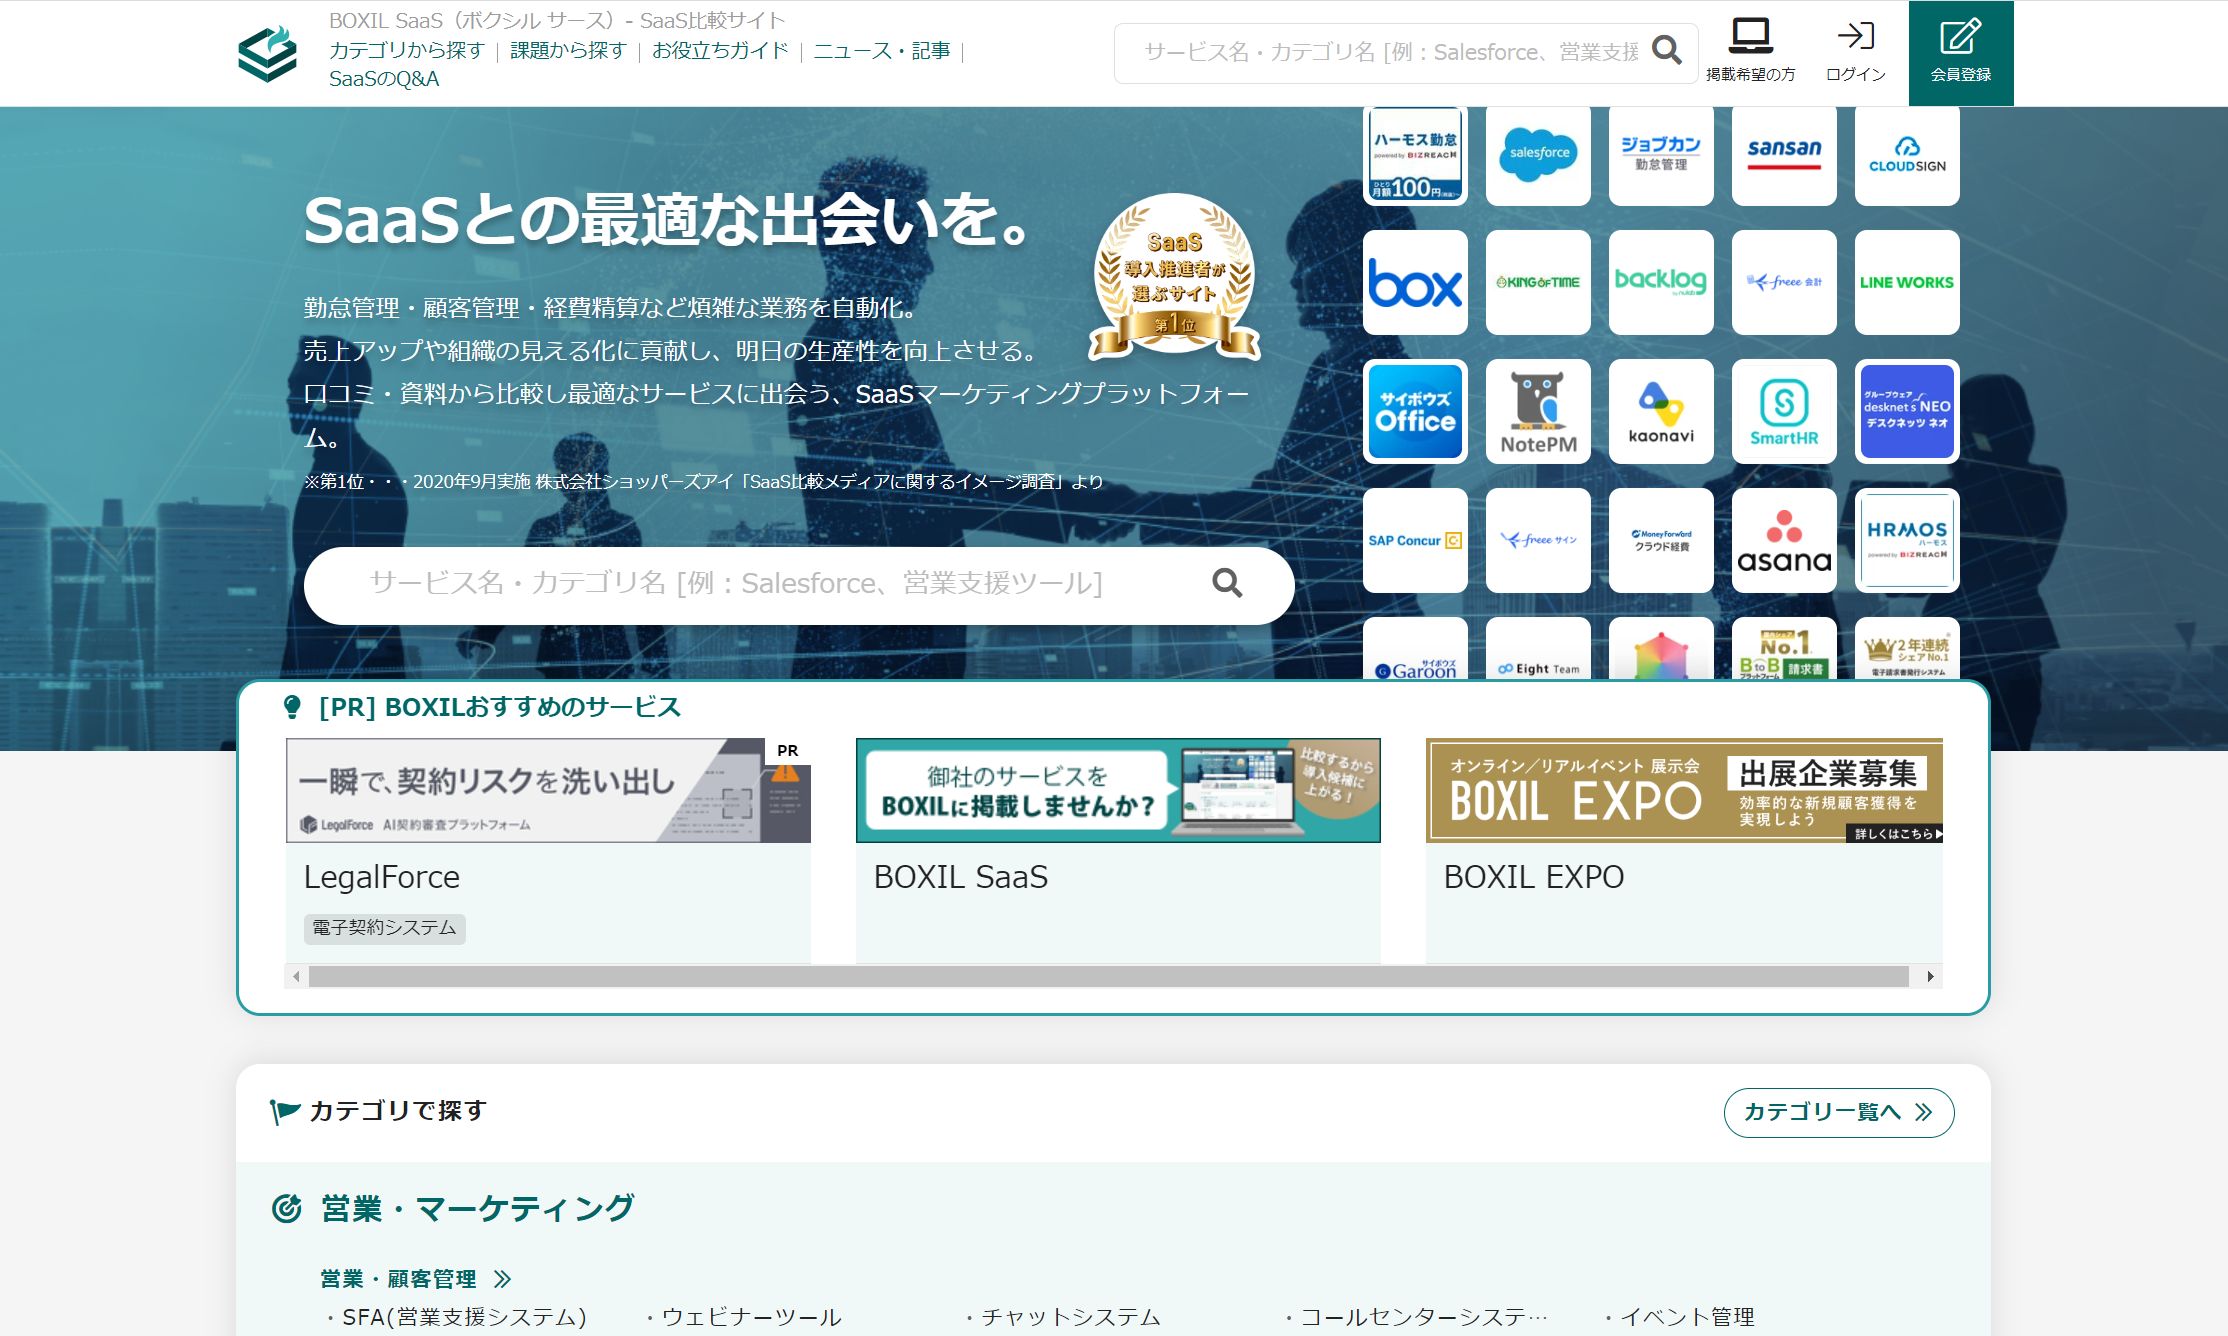Click the 電子契約システム tag

[x=384, y=928]
